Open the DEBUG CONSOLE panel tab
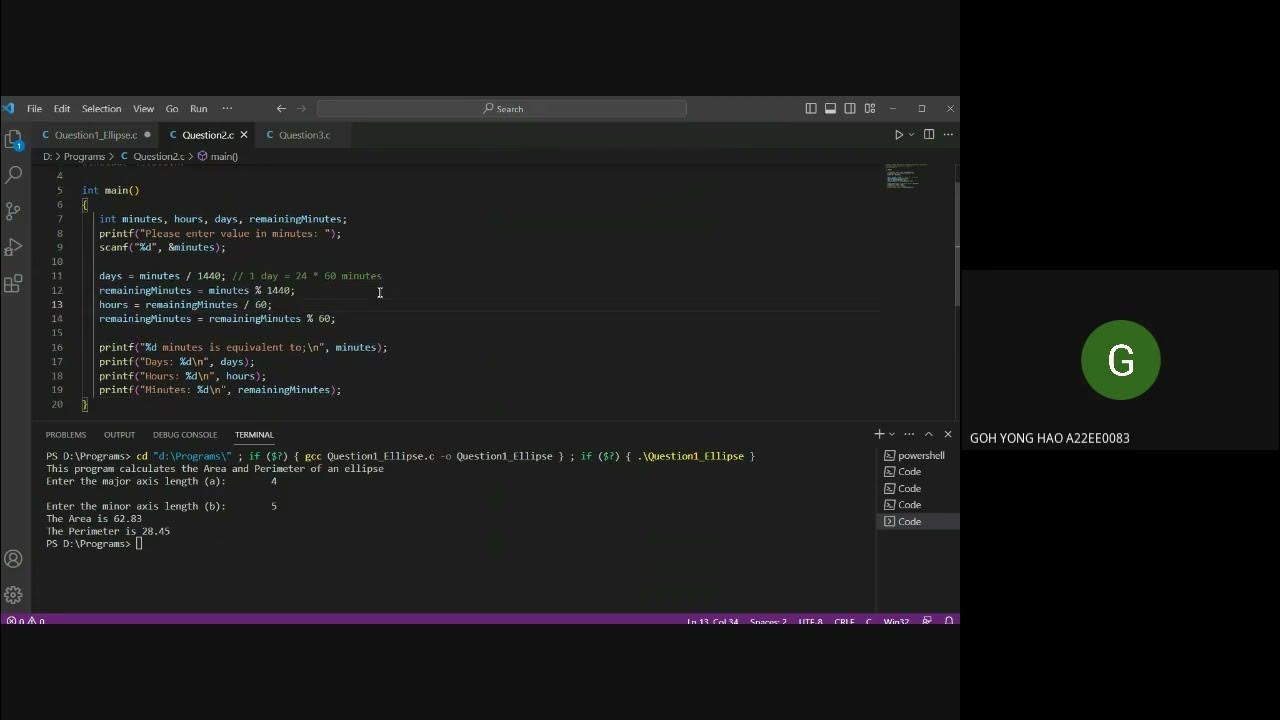This screenshot has width=1280, height=720. coord(185,434)
